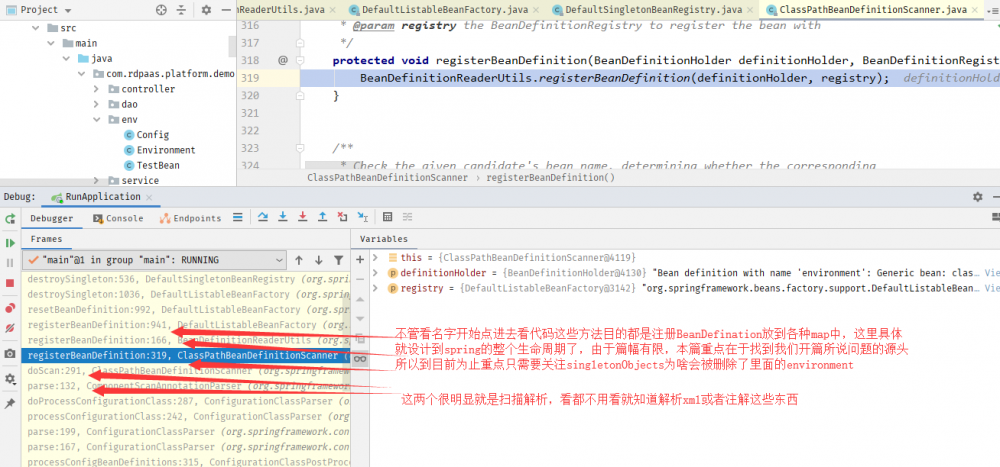Drop Frame icon in debugger toolbar
This screenshot has width=1000, height=467.
[x=342, y=217]
